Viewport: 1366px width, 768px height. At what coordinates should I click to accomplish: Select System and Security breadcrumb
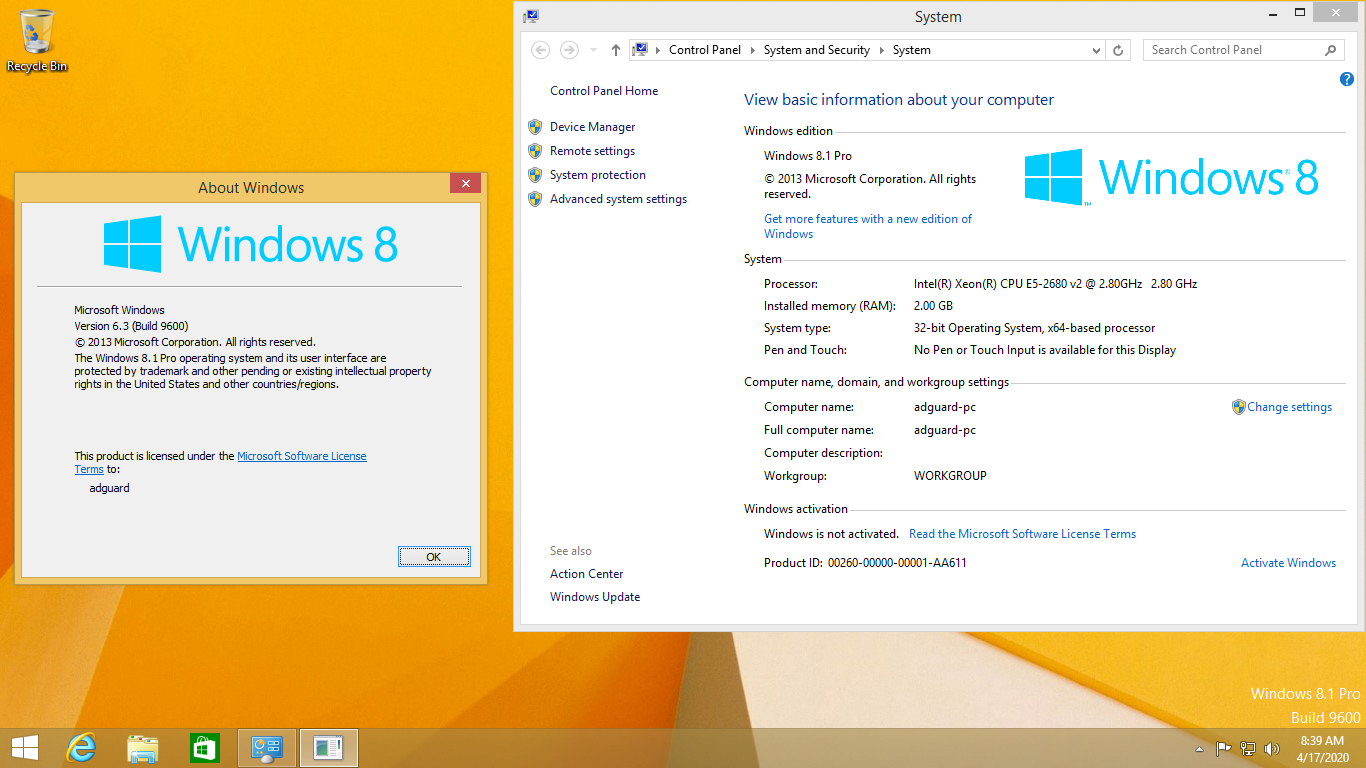pos(816,50)
